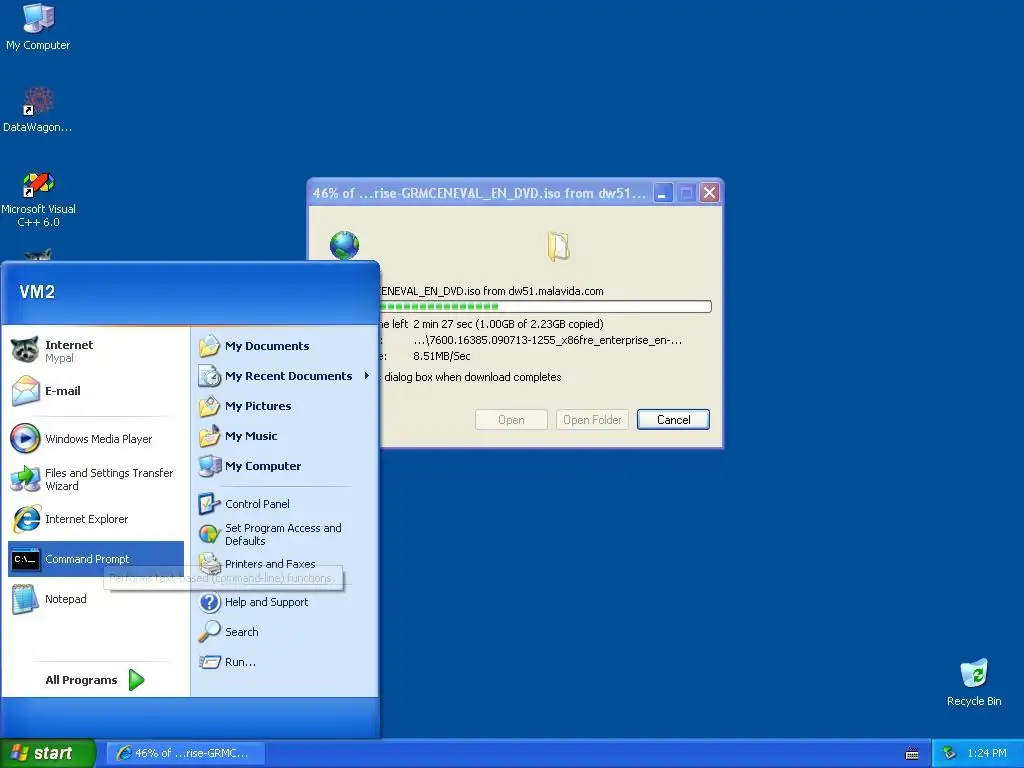Viewport: 1024px width, 768px height.
Task: Click the network tray icon
Action: pos(950,754)
